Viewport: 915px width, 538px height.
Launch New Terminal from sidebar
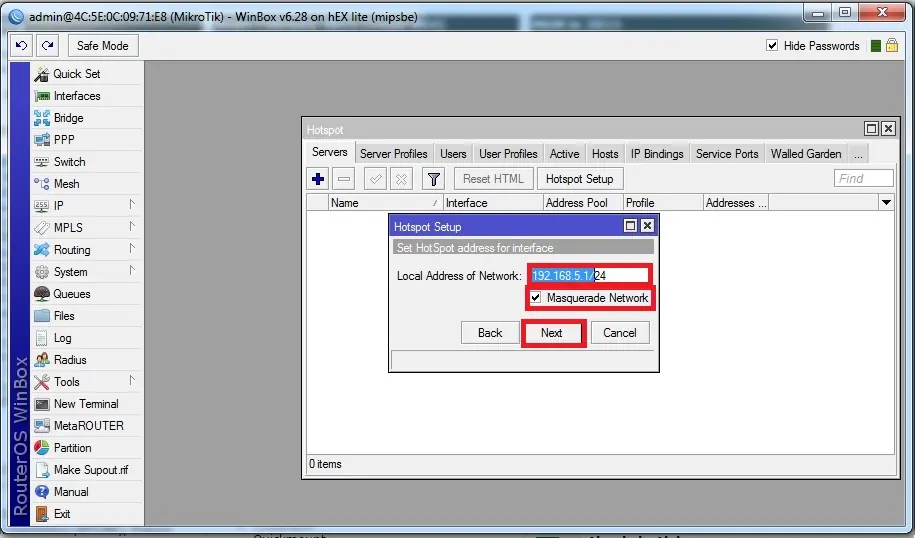coord(86,404)
